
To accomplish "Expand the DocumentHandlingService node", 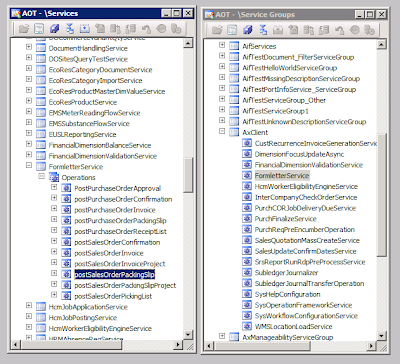I will [29, 47].
